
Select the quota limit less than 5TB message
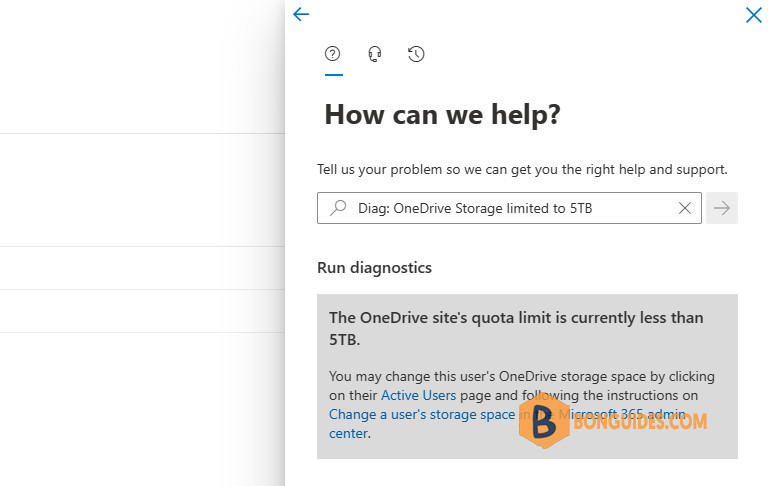[516, 328]
